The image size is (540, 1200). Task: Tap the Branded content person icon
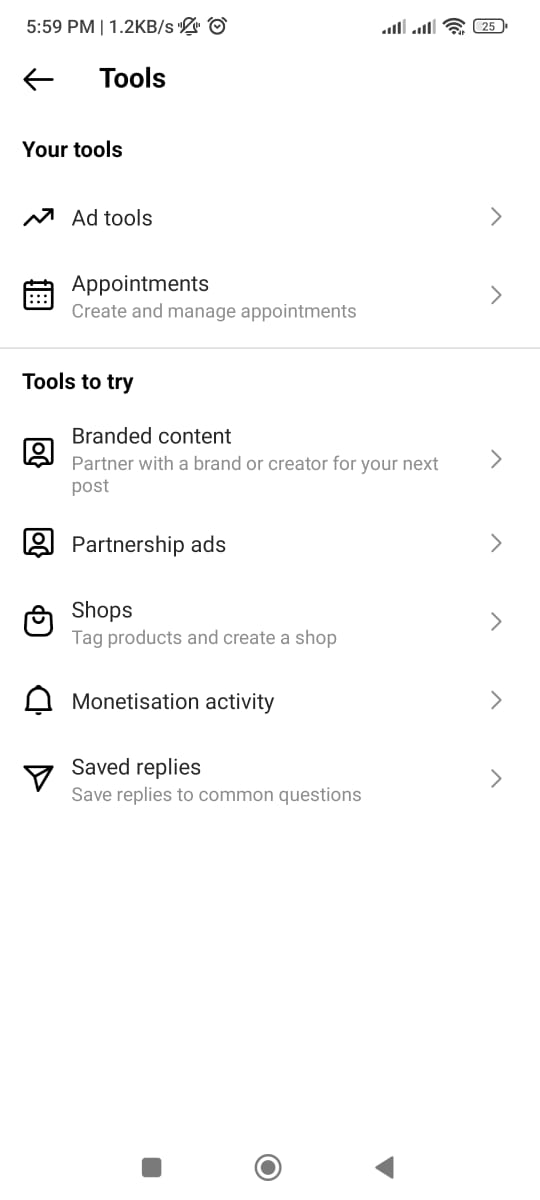pos(38,454)
